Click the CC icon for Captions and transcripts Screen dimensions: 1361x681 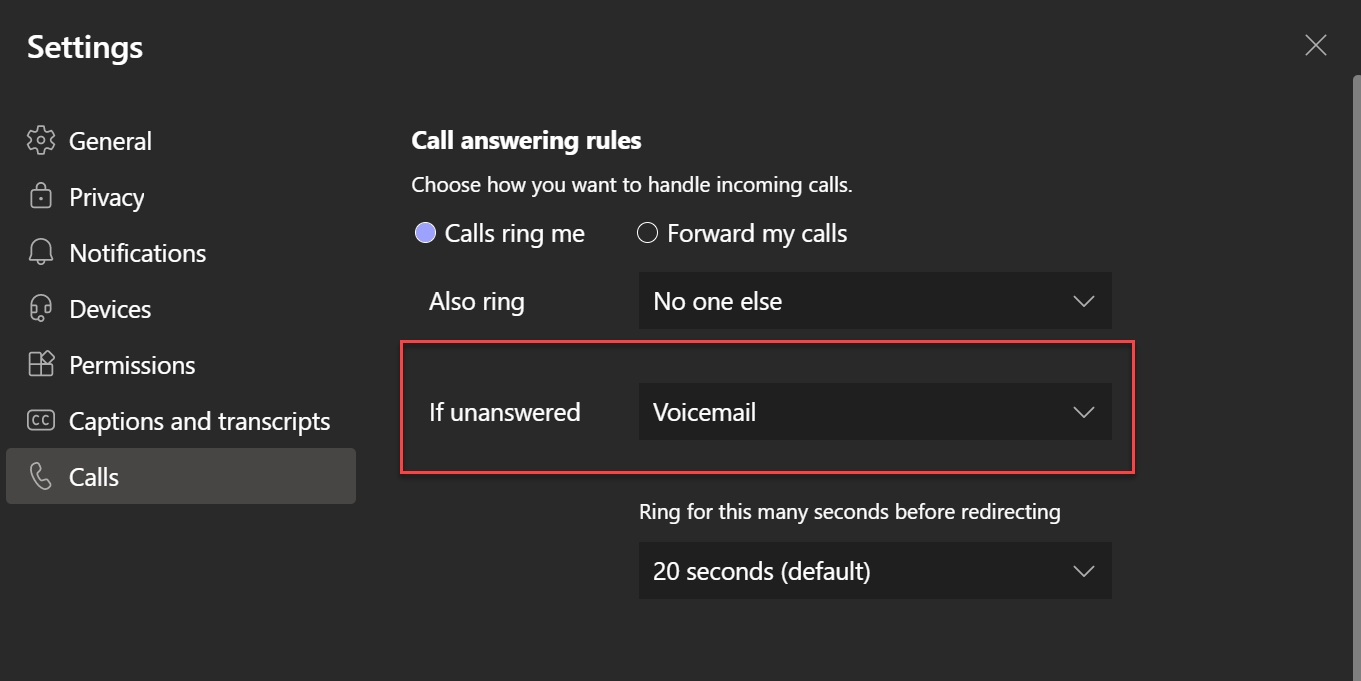pos(40,420)
